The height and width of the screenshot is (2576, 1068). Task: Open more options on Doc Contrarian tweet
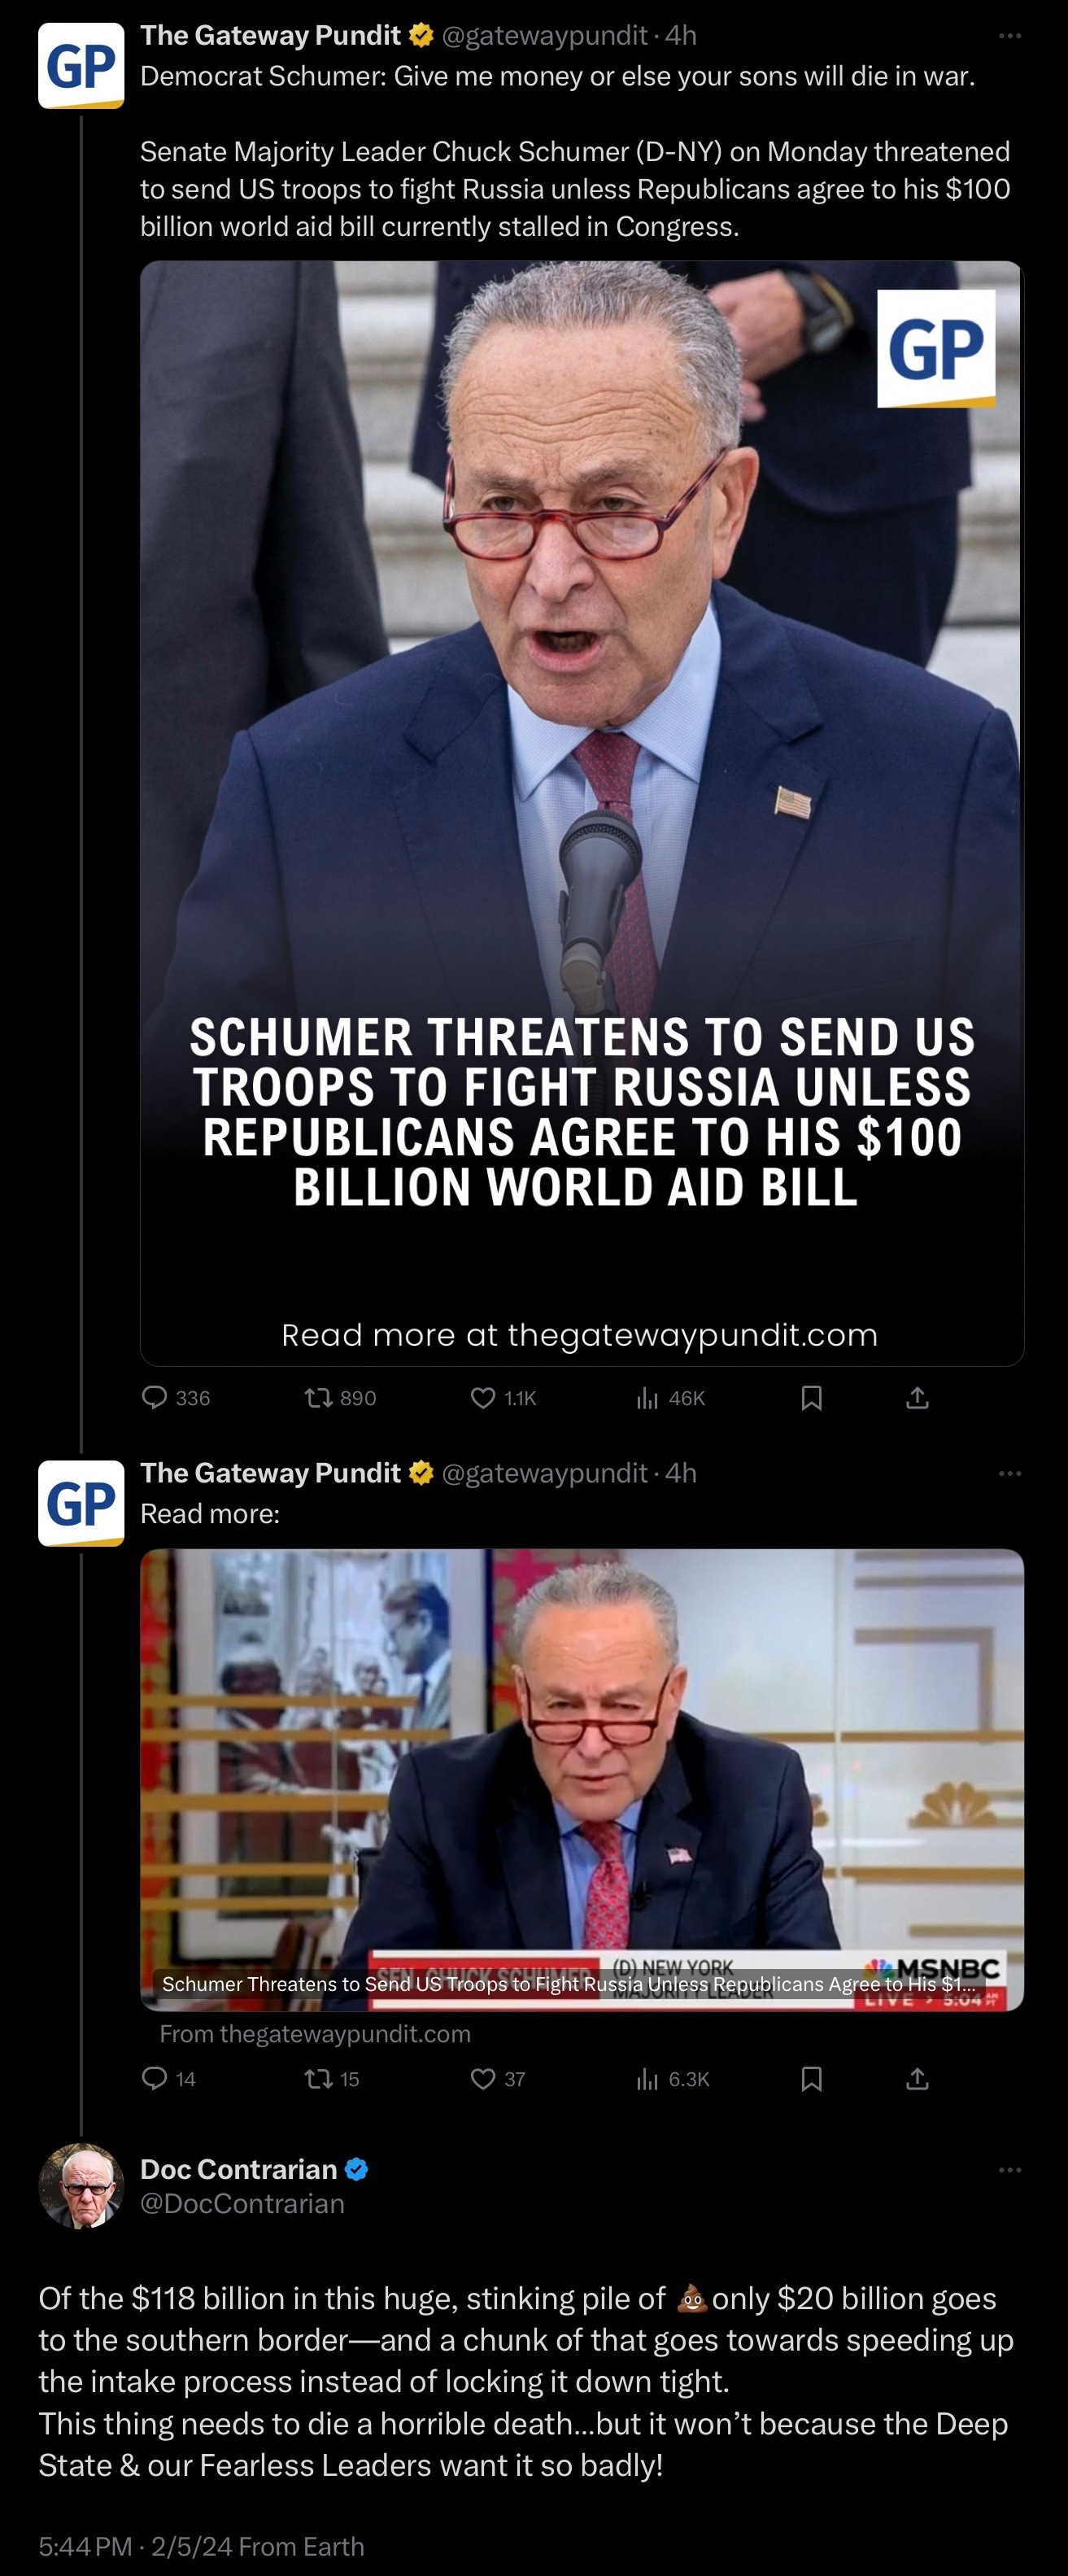[x=1010, y=2169]
